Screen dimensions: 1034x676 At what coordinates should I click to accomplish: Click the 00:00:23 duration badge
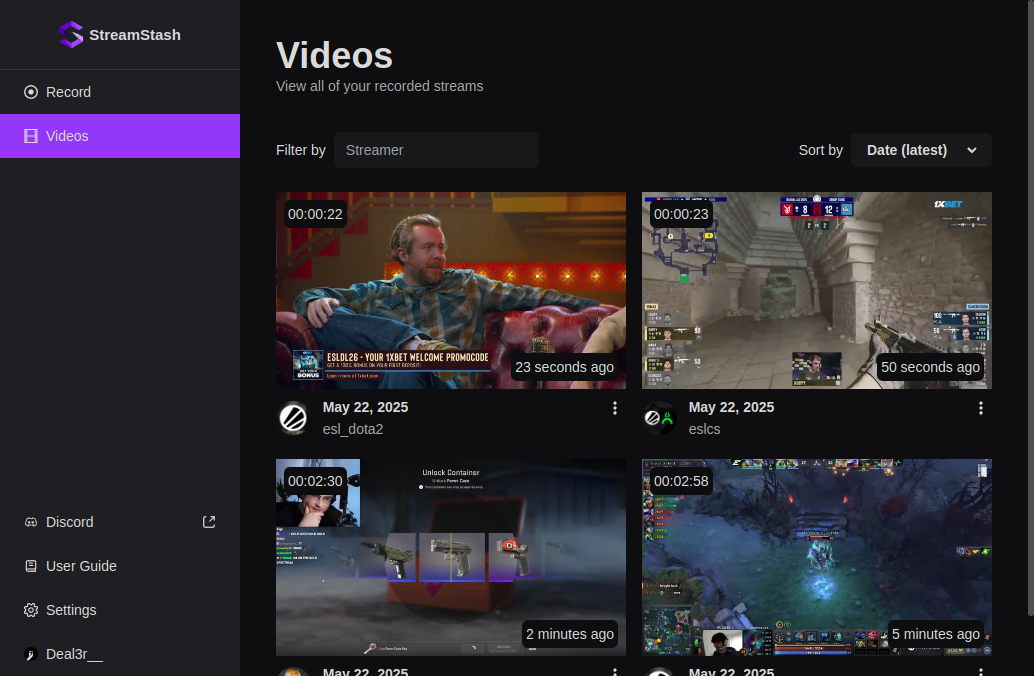[x=681, y=214]
